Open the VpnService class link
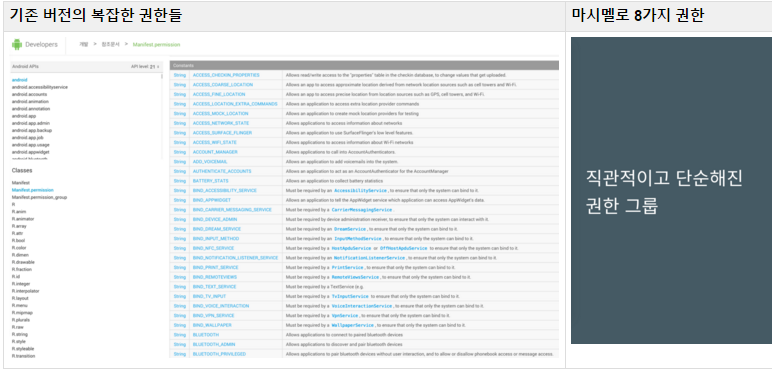The image size is (774, 372). tap(345, 316)
